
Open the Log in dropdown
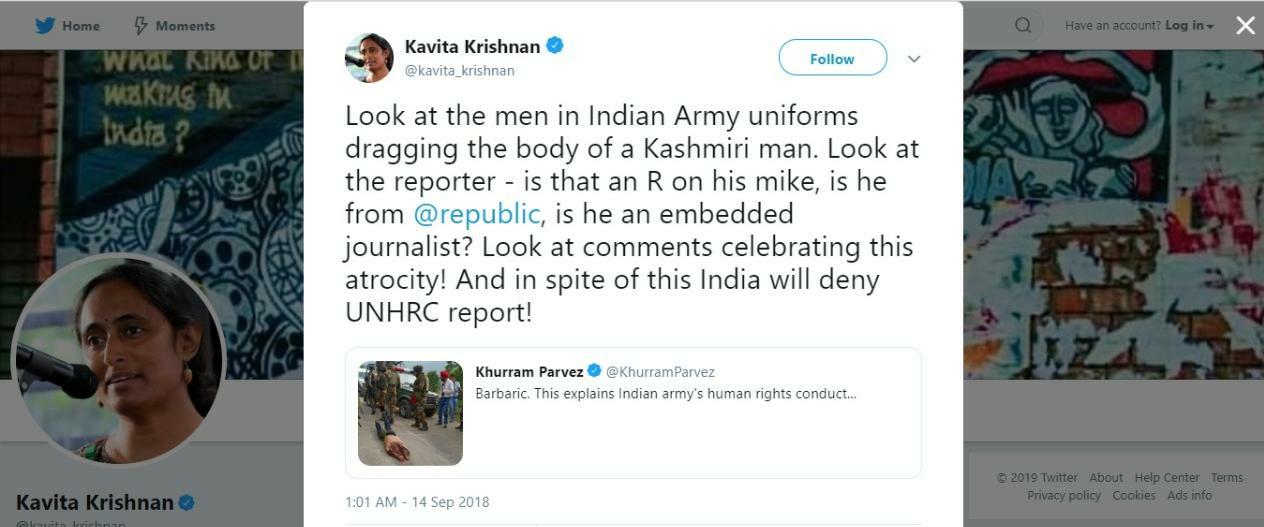(1189, 26)
